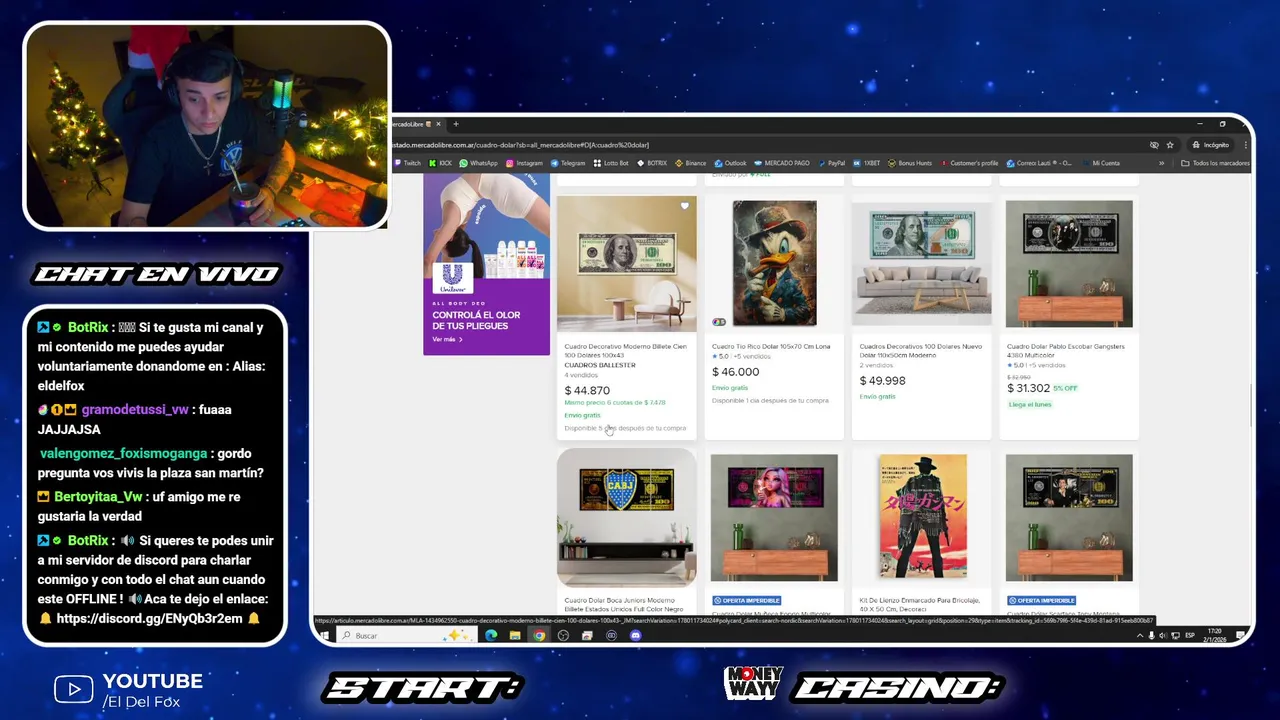Show hidden system tray icons
This screenshot has height=720, width=1280.
[1140, 635]
